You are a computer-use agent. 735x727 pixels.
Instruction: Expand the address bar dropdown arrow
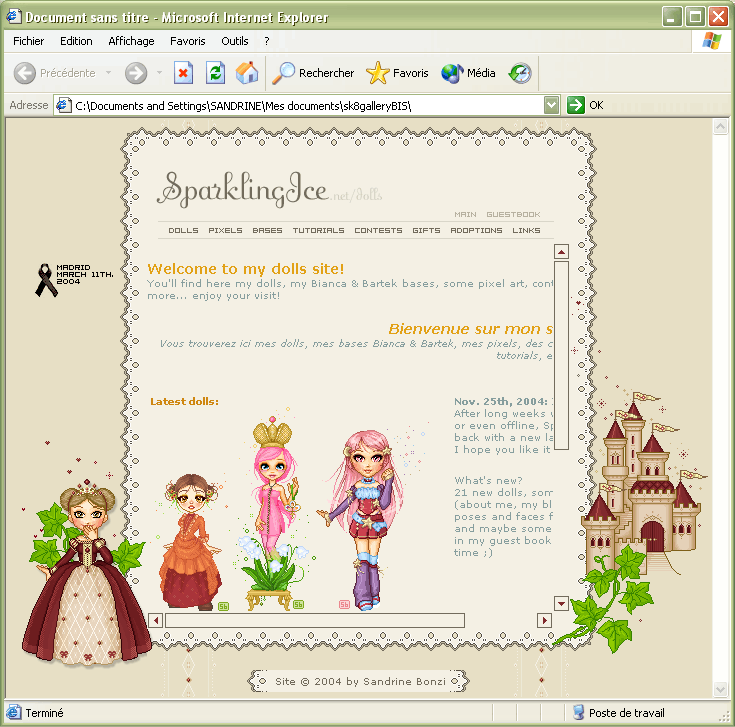551,105
